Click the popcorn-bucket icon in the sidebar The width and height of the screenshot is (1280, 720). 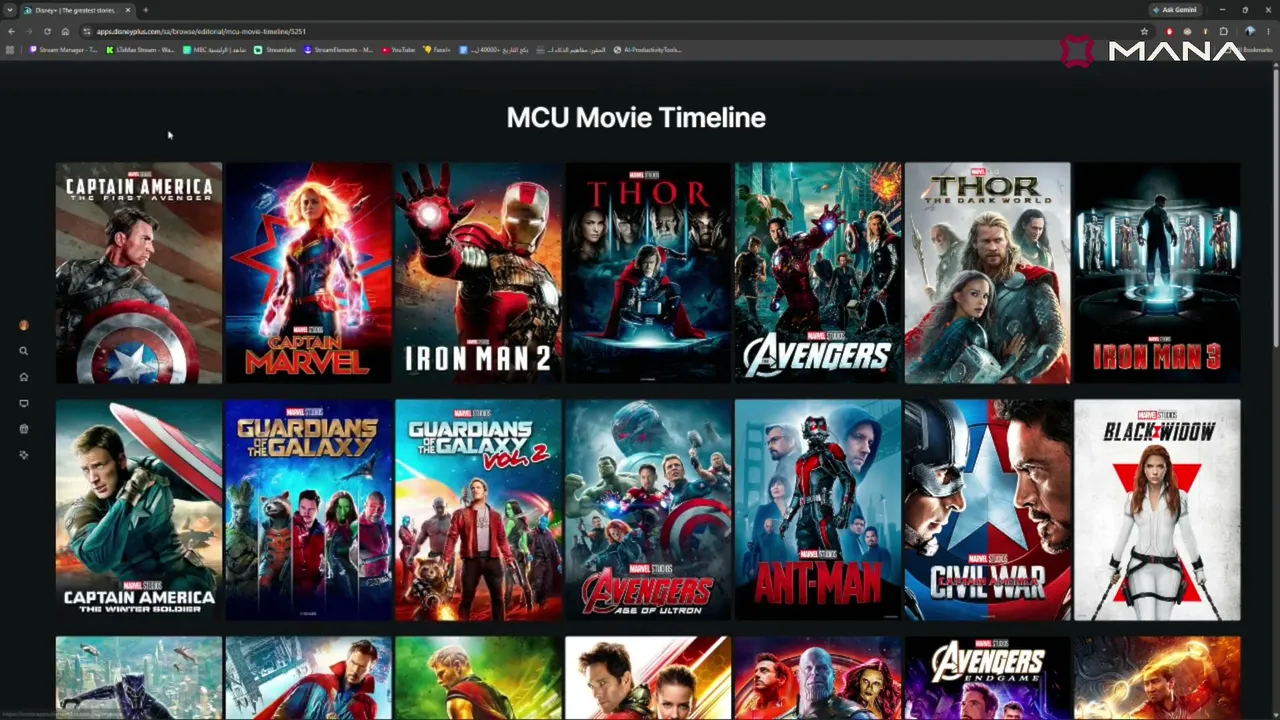click(x=23, y=429)
